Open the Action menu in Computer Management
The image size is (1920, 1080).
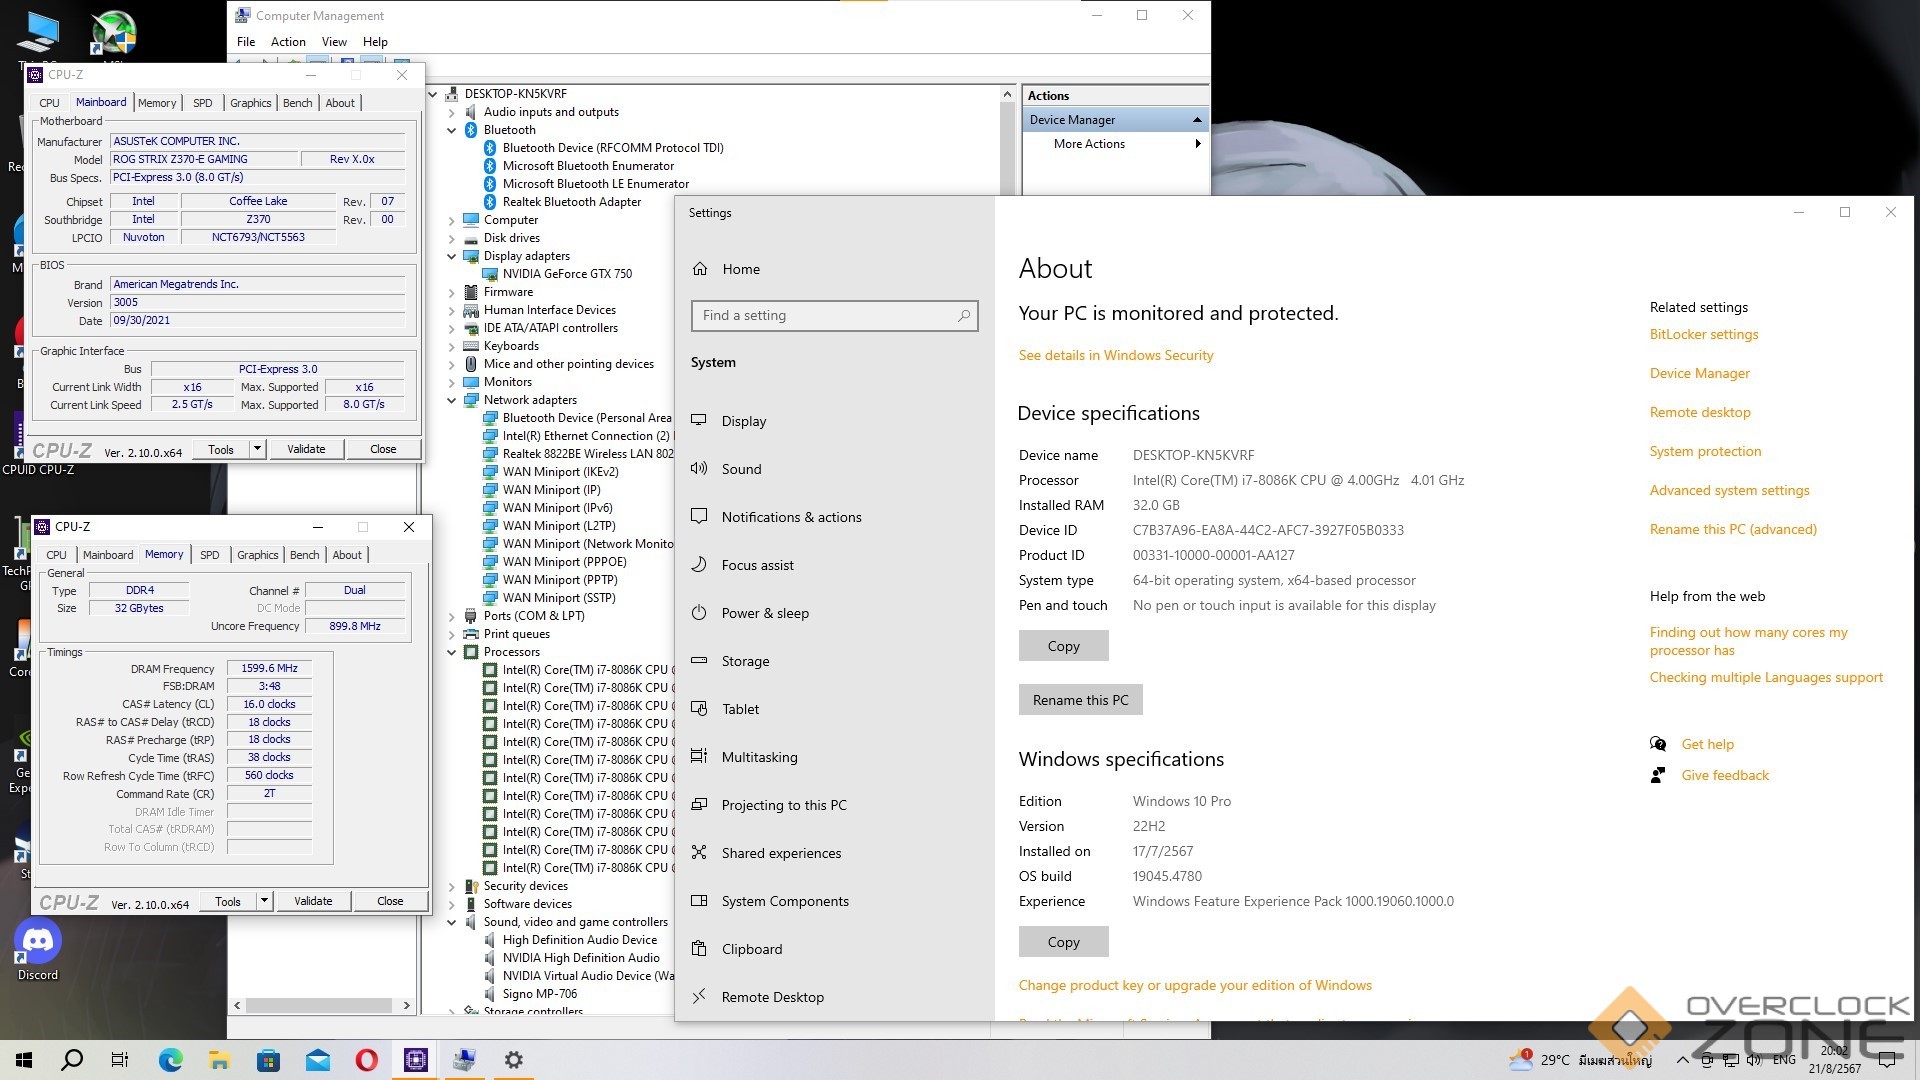coord(288,42)
